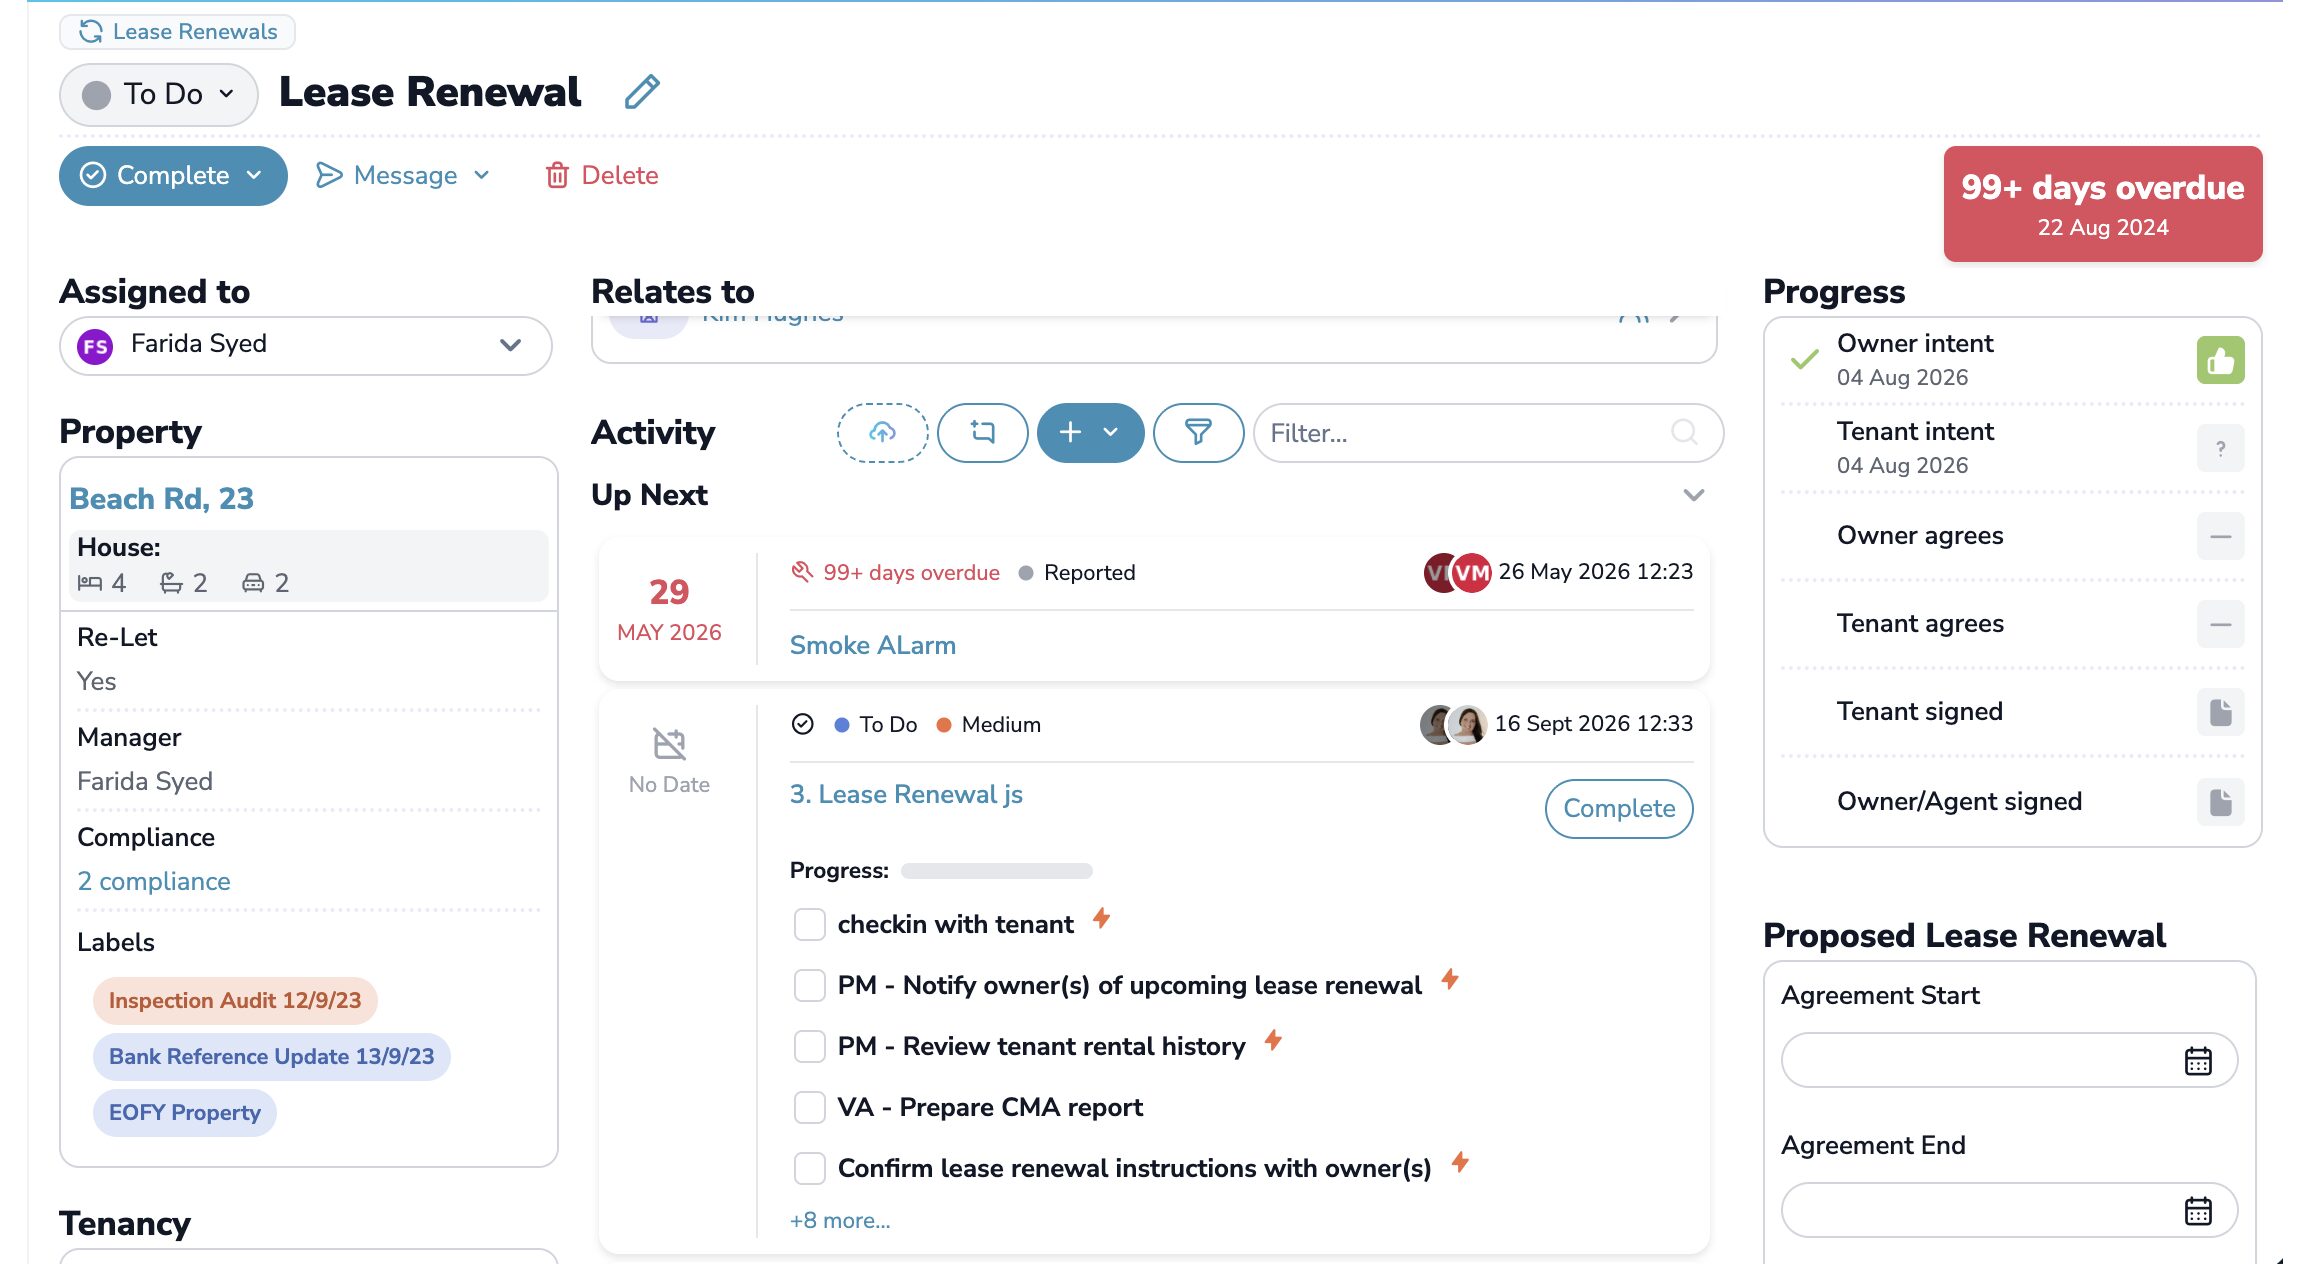Click the No Date calendar icon
The height and width of the screenshot is (1264, 2310).
click(x=669, y=744)
